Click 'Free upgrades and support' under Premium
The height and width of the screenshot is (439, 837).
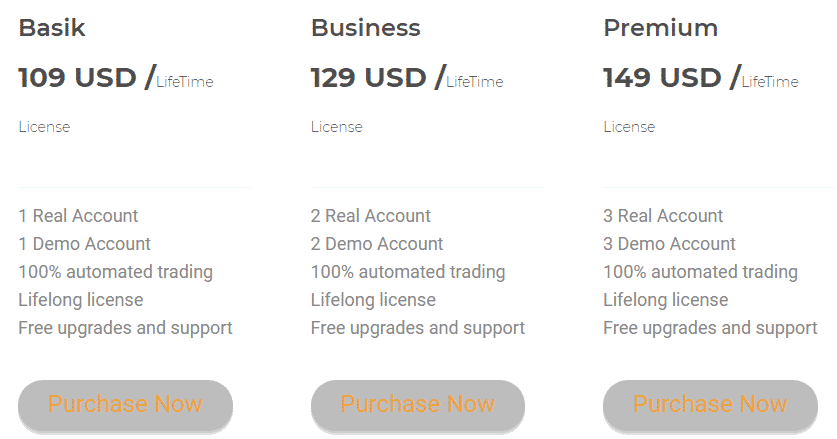pos(710,328)
